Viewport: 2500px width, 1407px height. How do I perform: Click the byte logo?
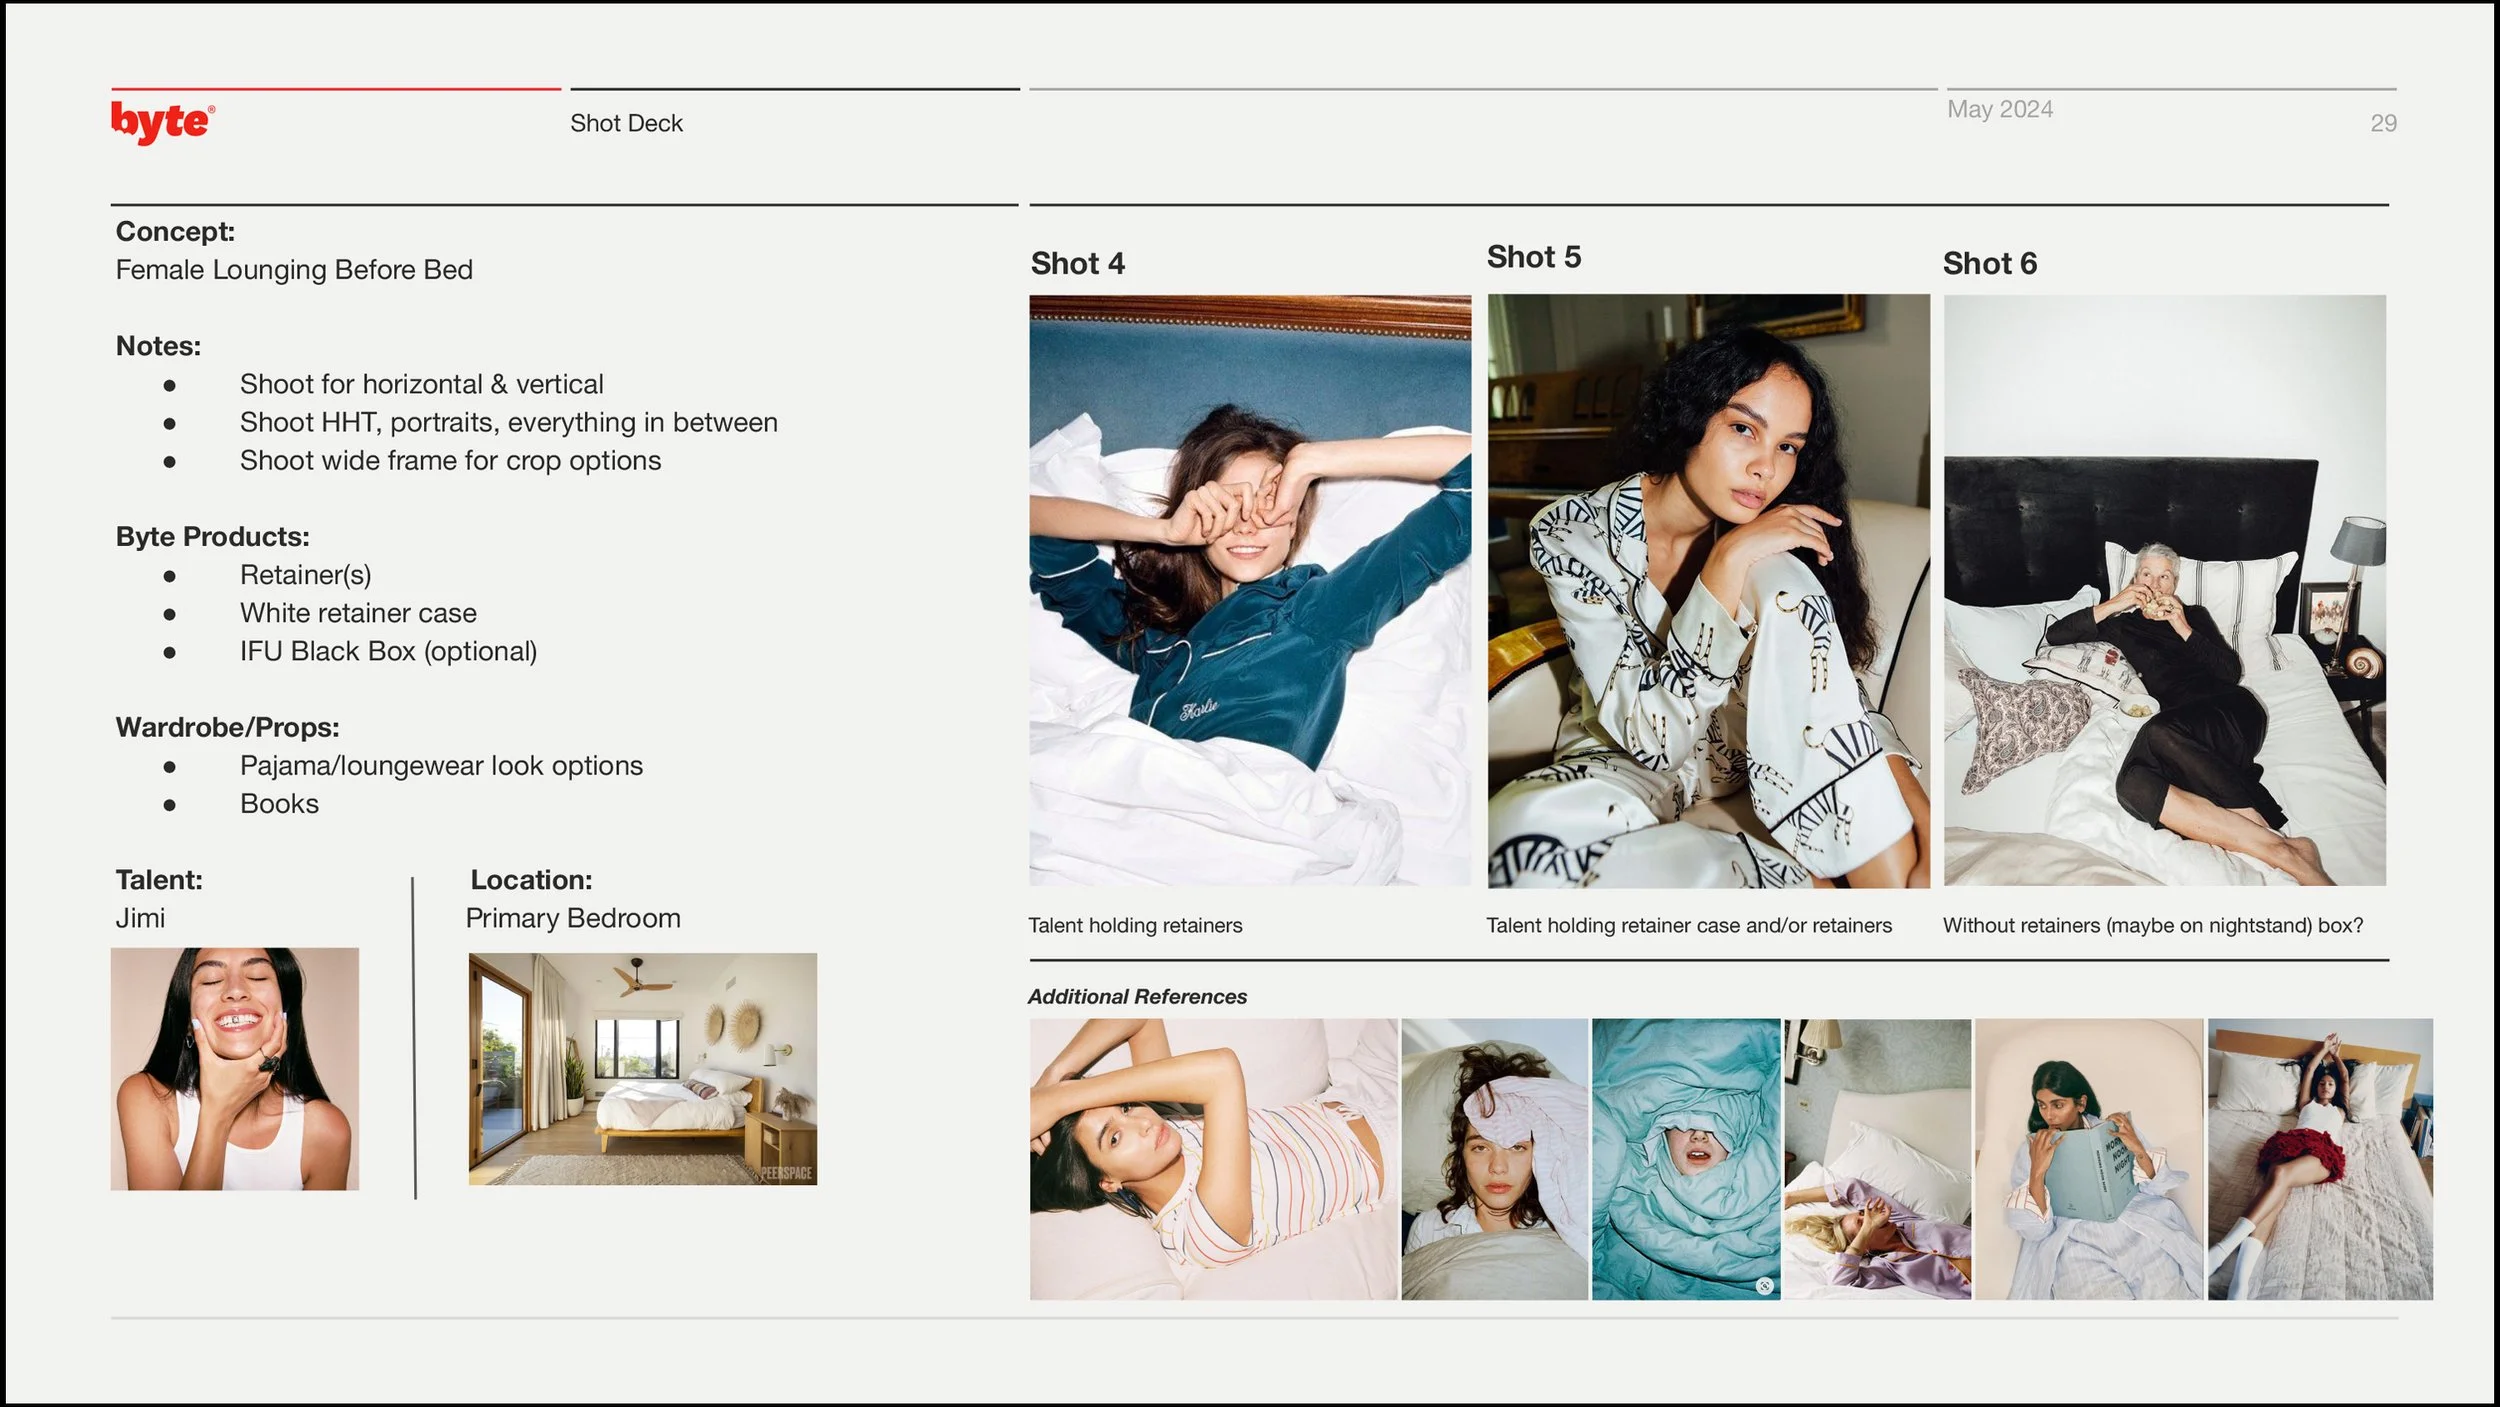click(162, 123)
